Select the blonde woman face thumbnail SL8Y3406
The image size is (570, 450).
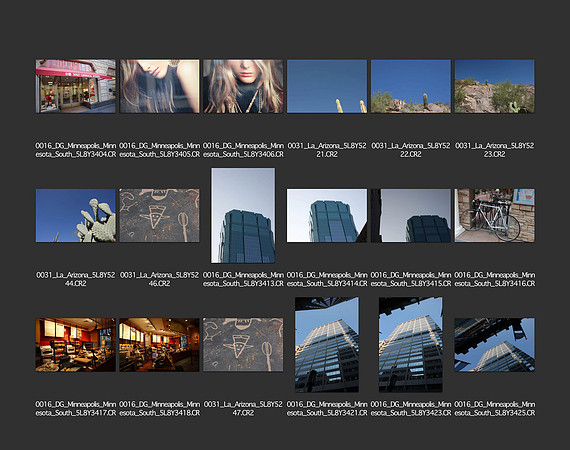pyautogui.click(x=243, y=86)
